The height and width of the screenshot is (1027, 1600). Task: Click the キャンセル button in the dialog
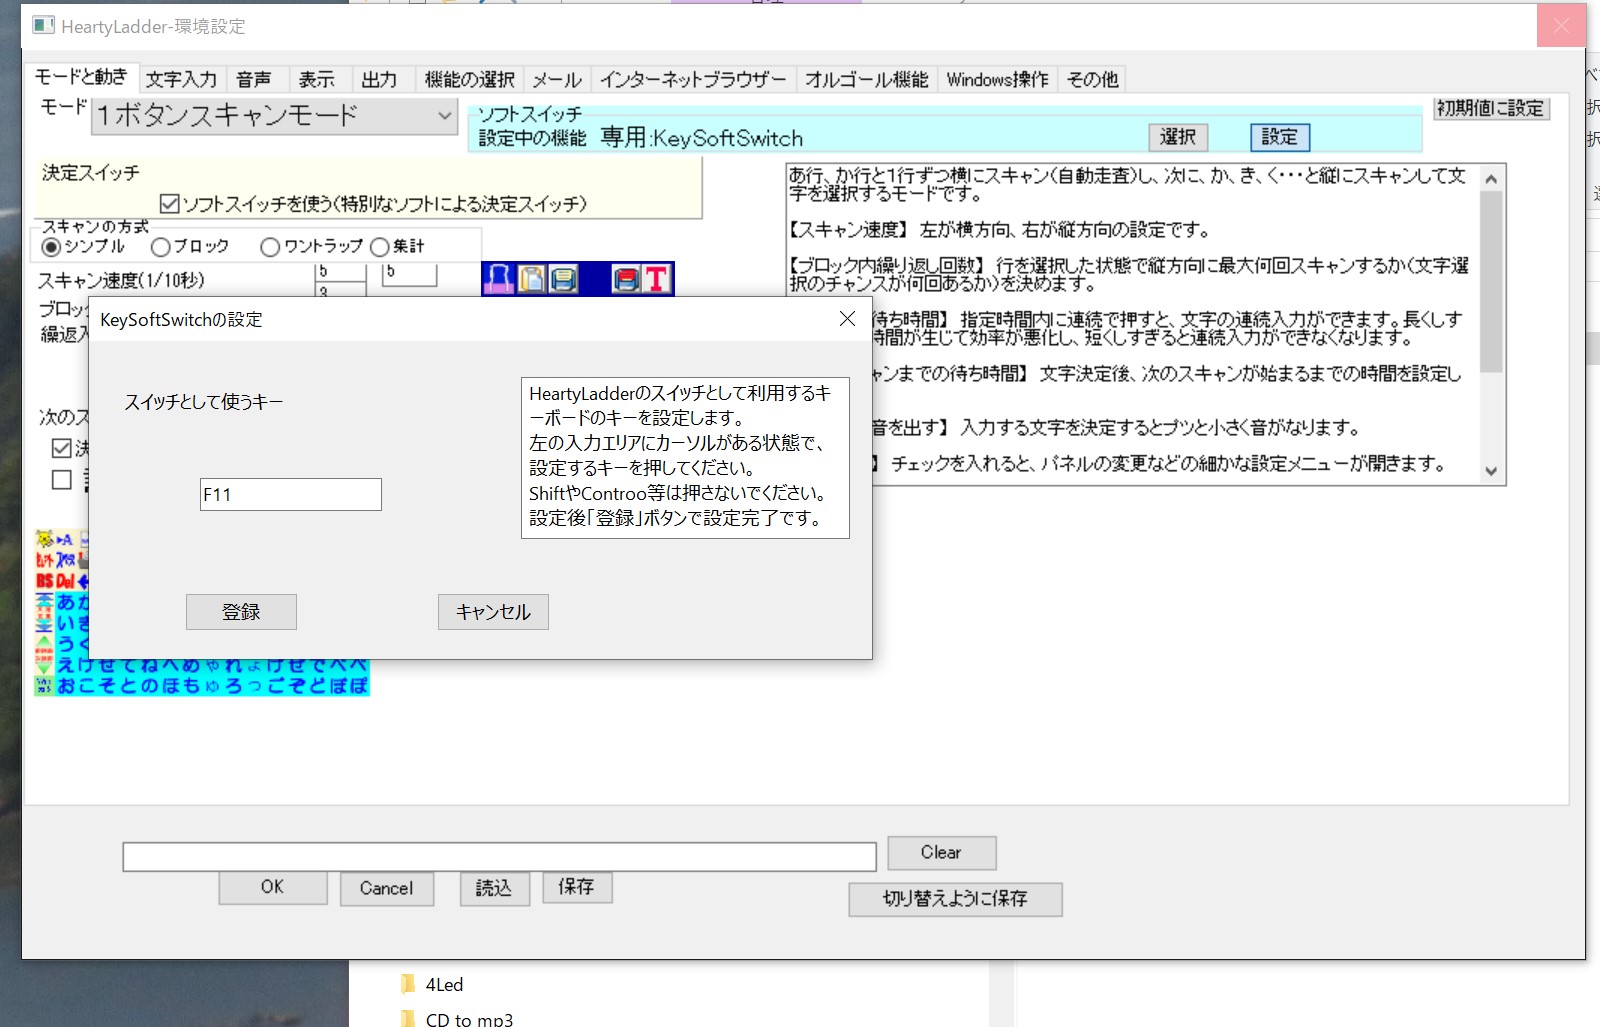tap(493, 612)
